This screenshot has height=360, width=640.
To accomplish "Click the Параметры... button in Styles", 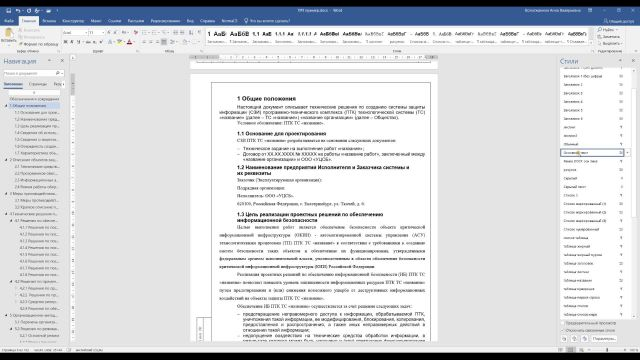I will click(x=604, y=339).
